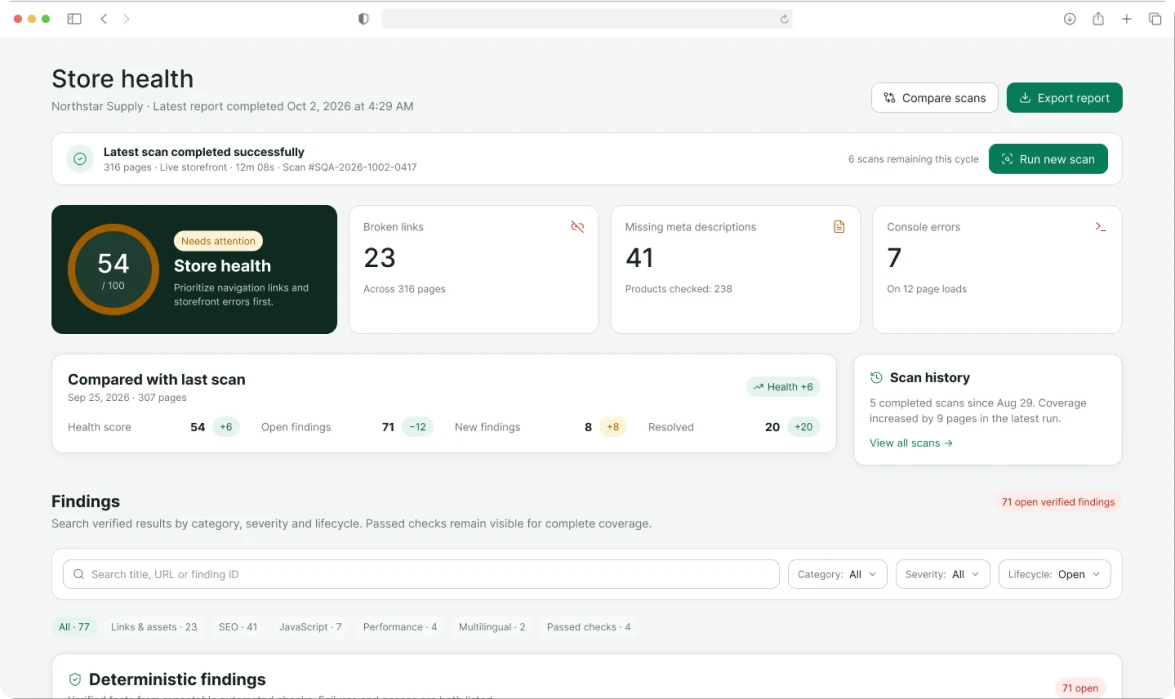
Task: Click the document icon on Missing meta descriptions card
Action: point(839,226)
